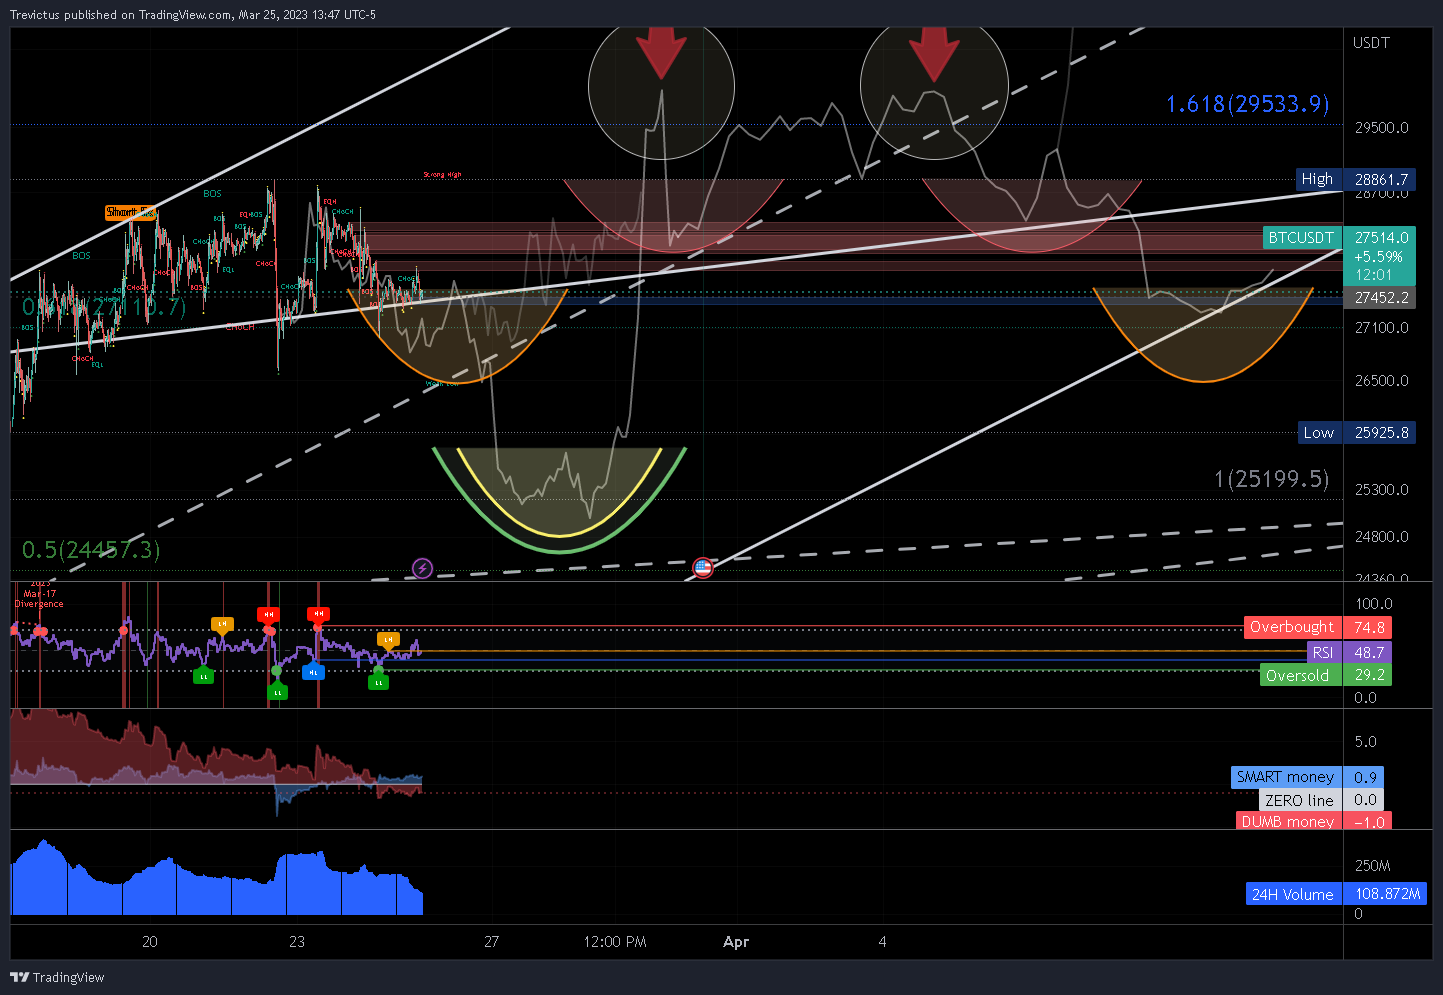Select the blue HL marker on RSI

(x=313, y=671)
